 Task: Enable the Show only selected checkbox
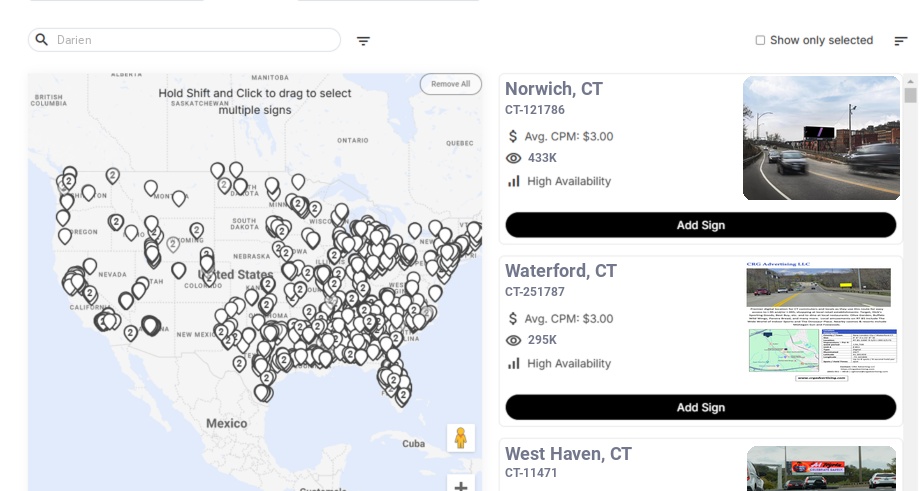pyautogui.click(x=760, y=41)
